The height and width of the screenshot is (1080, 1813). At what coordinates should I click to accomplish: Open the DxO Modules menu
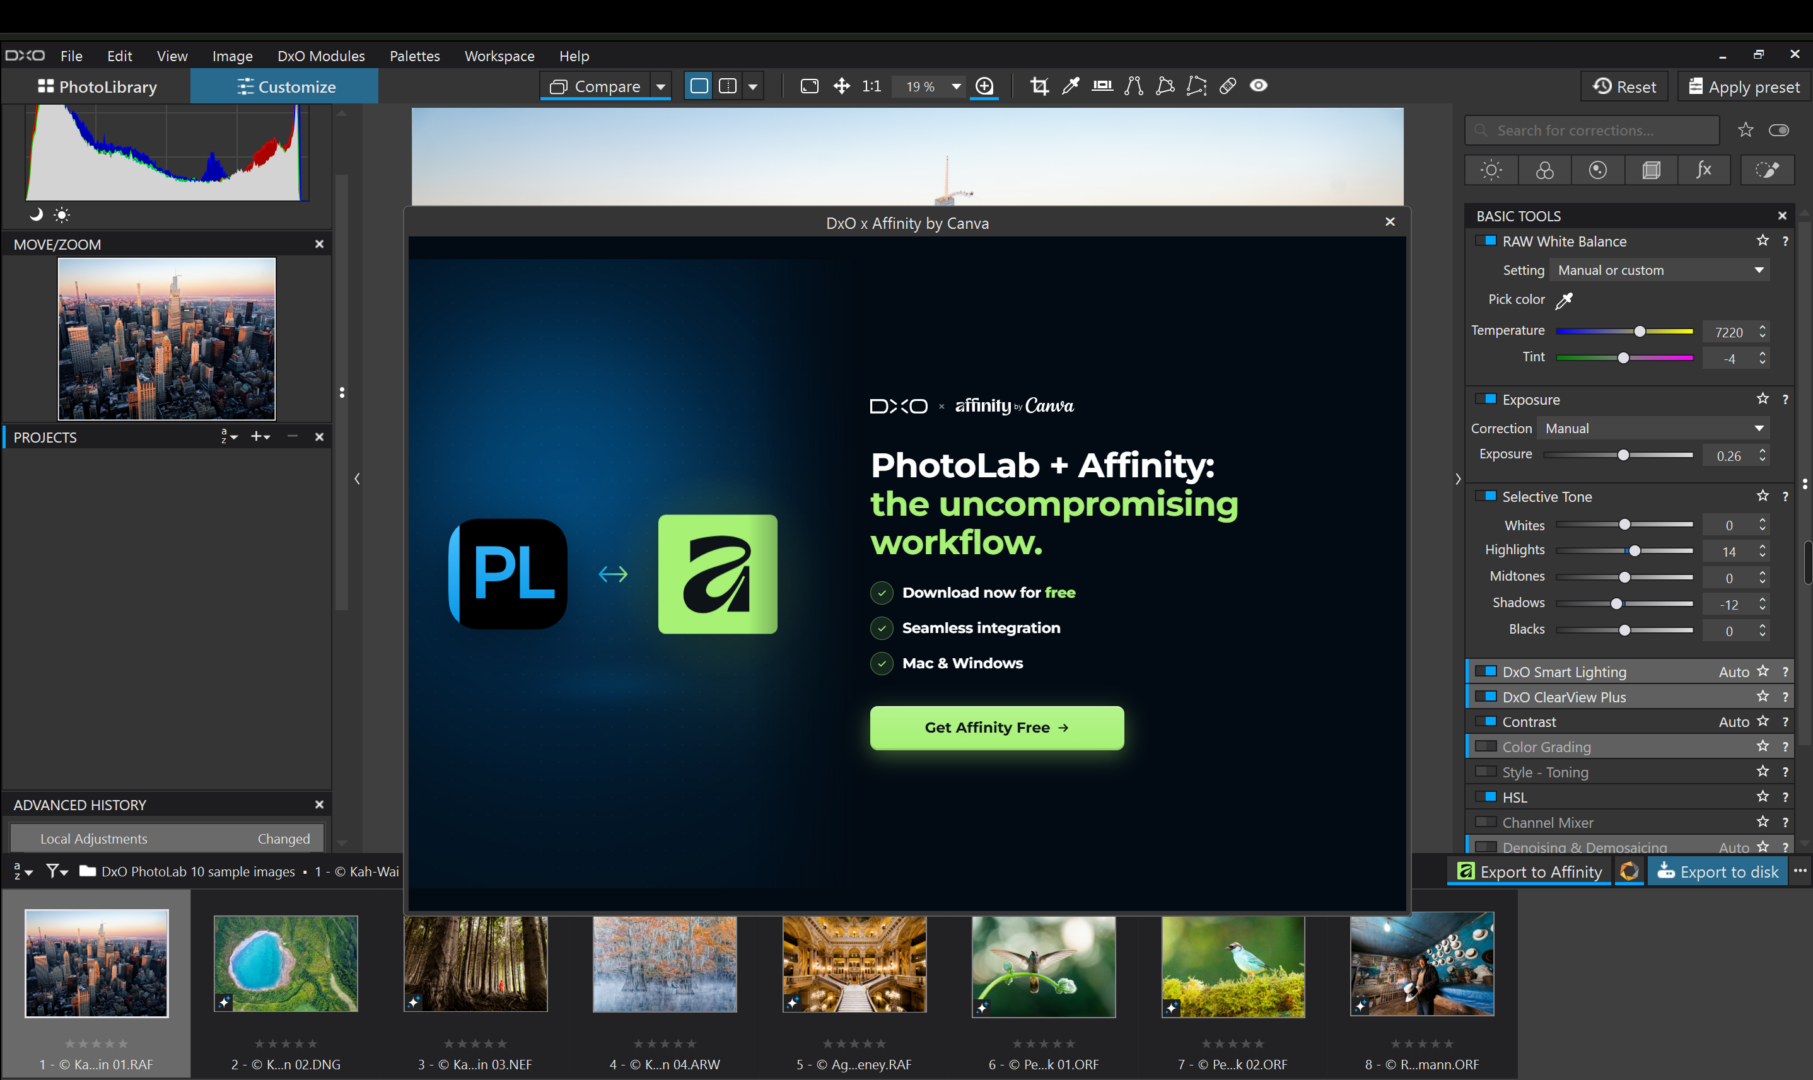click(x=321, y=56)
